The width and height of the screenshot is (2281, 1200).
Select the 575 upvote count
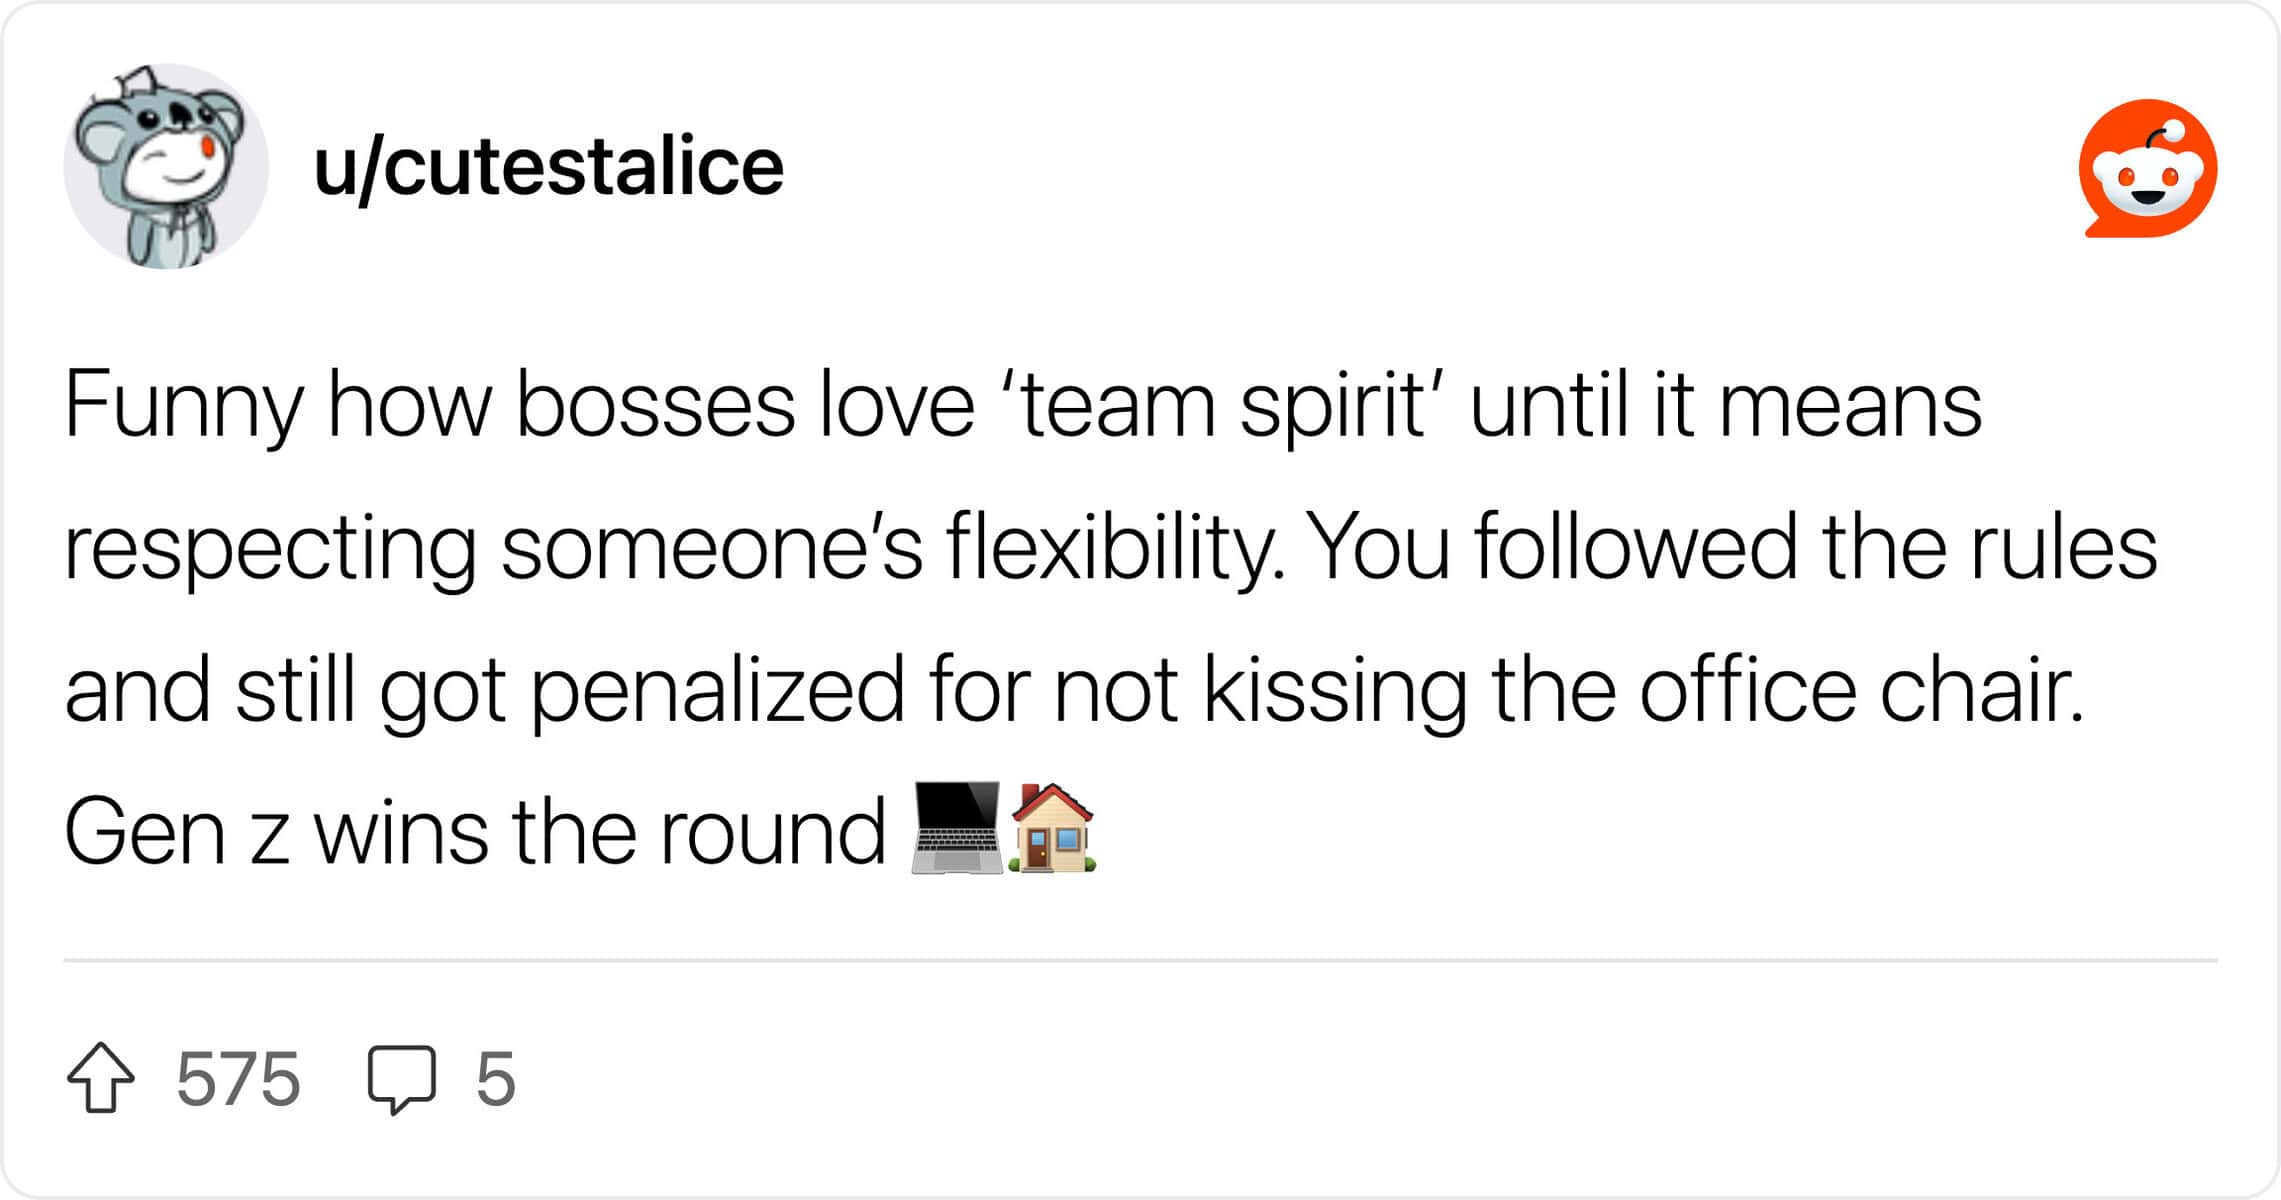[238, 1079]
